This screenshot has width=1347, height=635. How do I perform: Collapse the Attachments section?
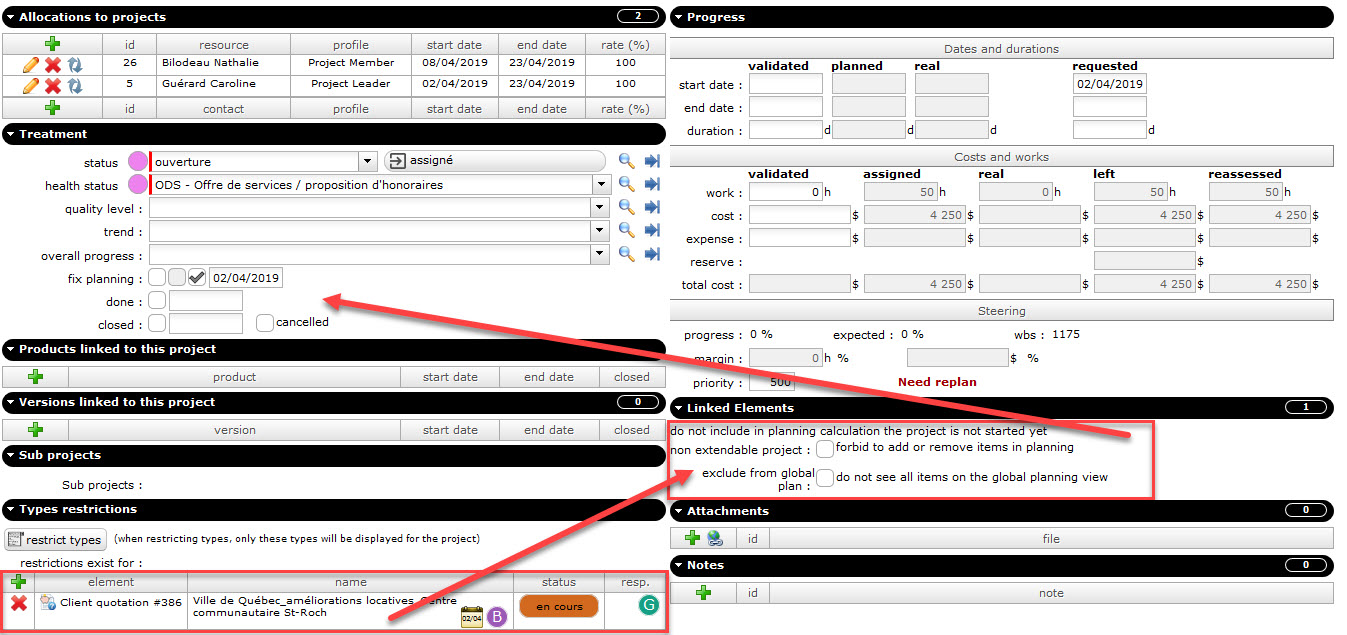pos(677,511)
